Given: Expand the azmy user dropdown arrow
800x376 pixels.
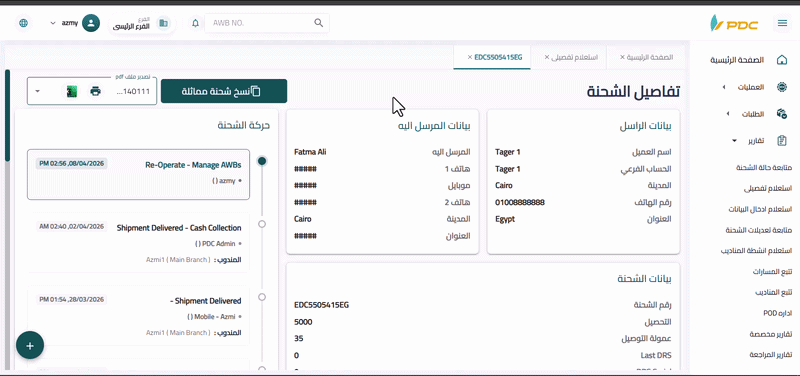Looking at the screenshot, I should (53, 23).
